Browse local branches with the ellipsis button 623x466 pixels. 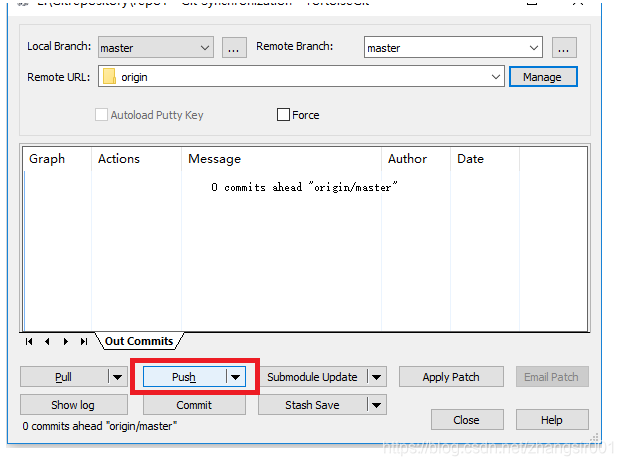click(x=234, y=48)
